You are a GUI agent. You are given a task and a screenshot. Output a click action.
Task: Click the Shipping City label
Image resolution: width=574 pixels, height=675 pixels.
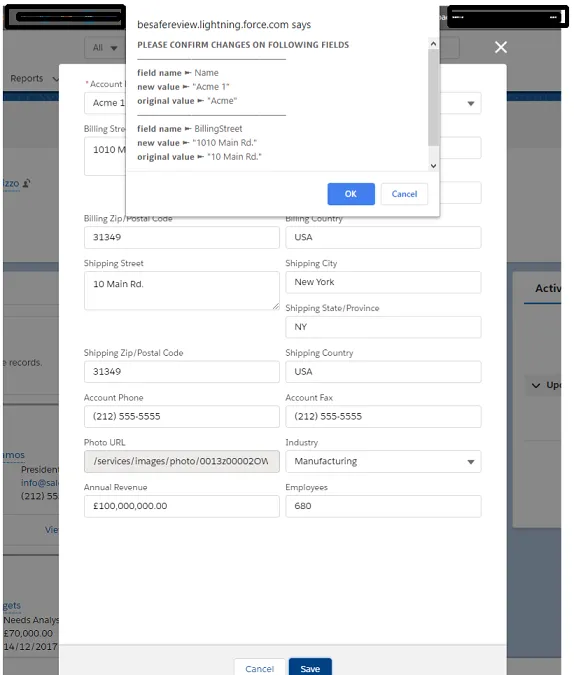coord(311,263)
